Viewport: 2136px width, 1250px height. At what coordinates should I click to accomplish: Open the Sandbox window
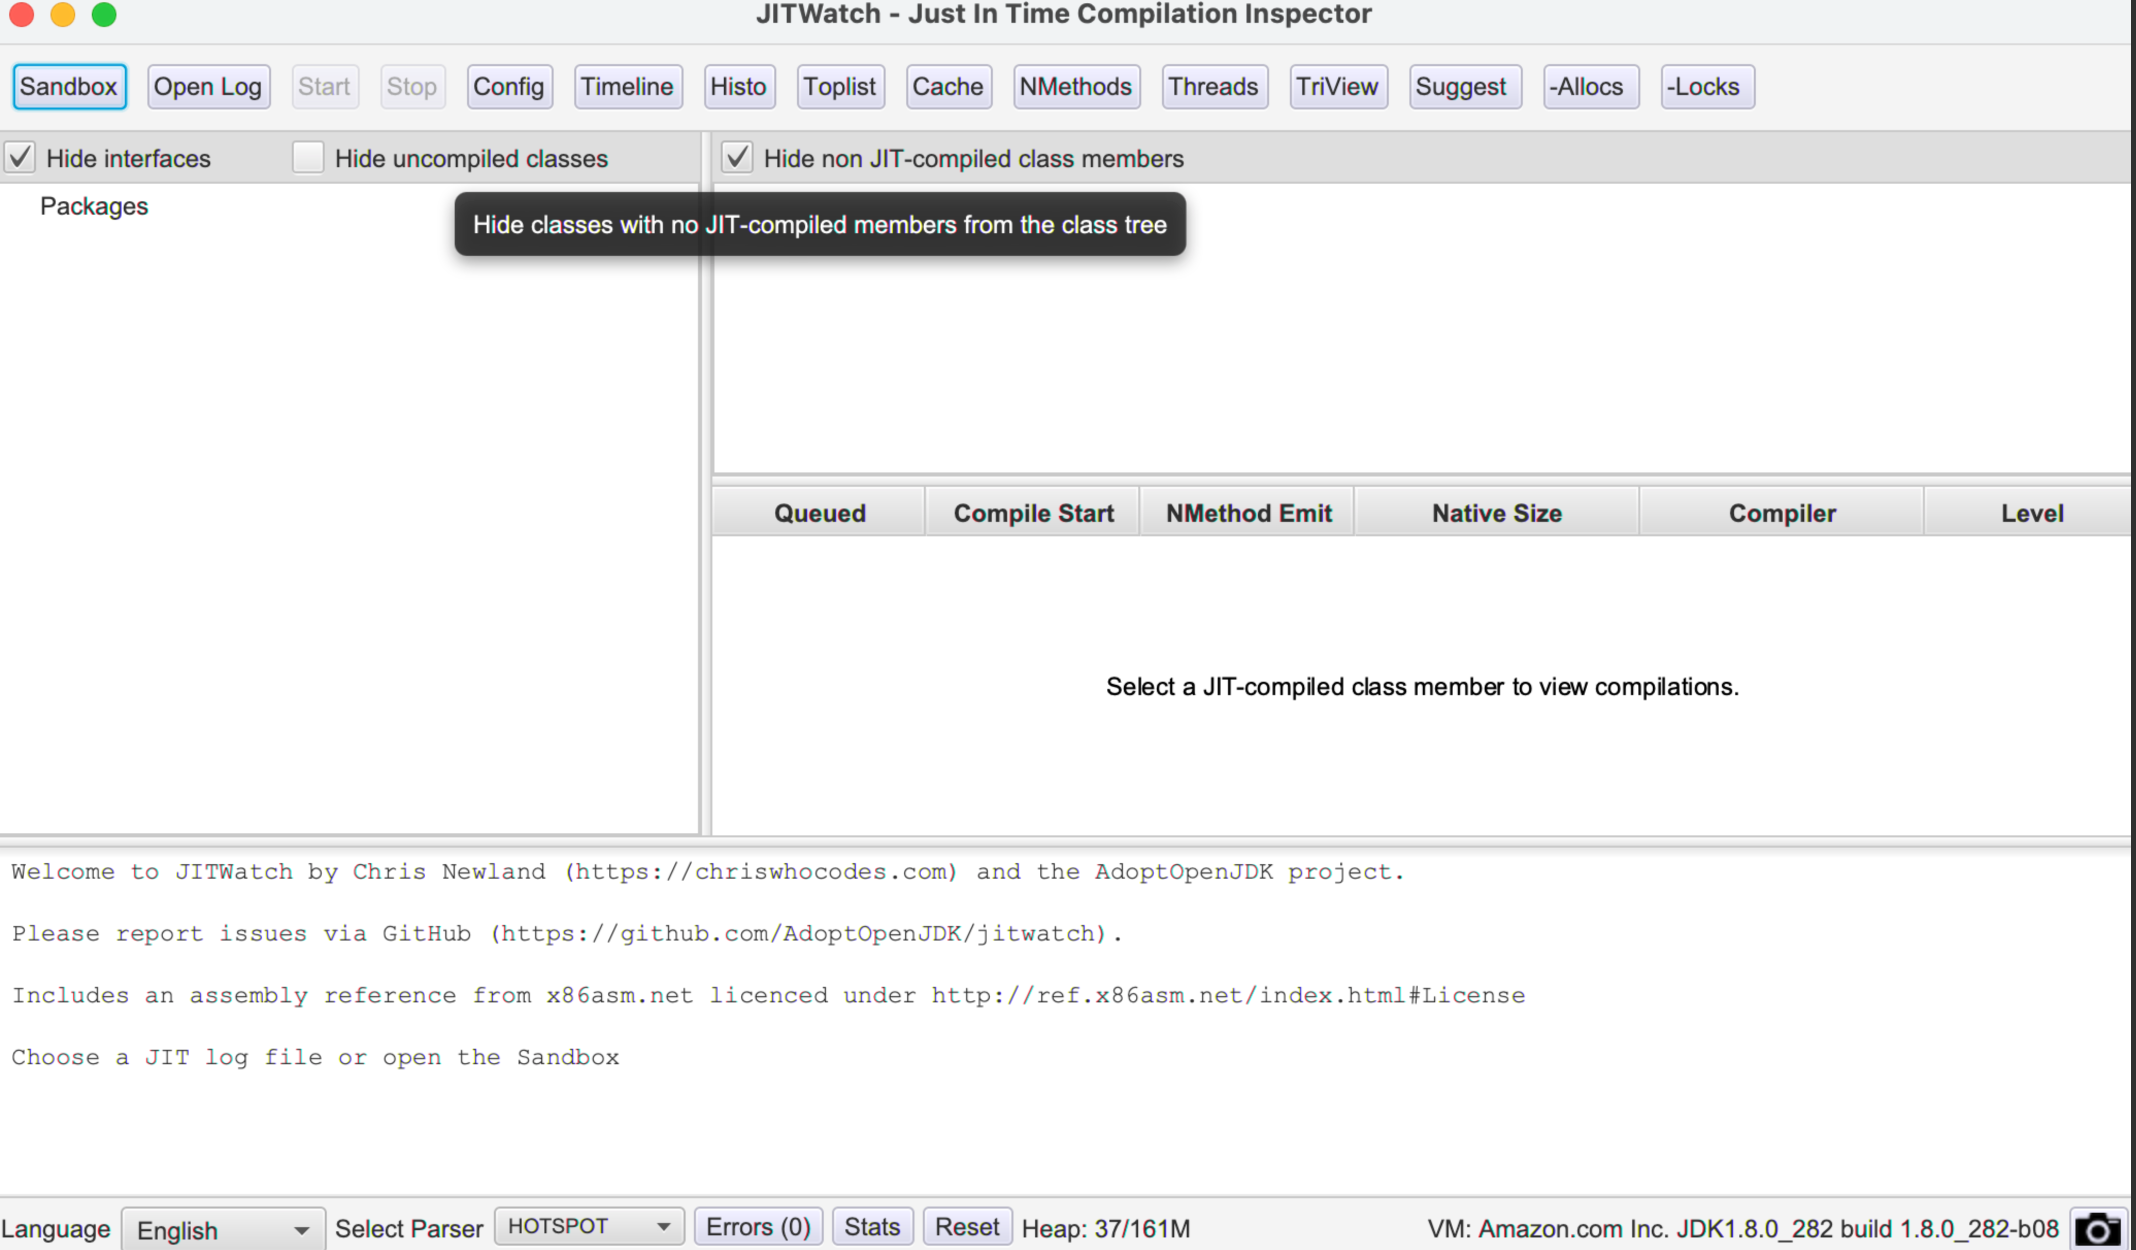pos(69,87)
